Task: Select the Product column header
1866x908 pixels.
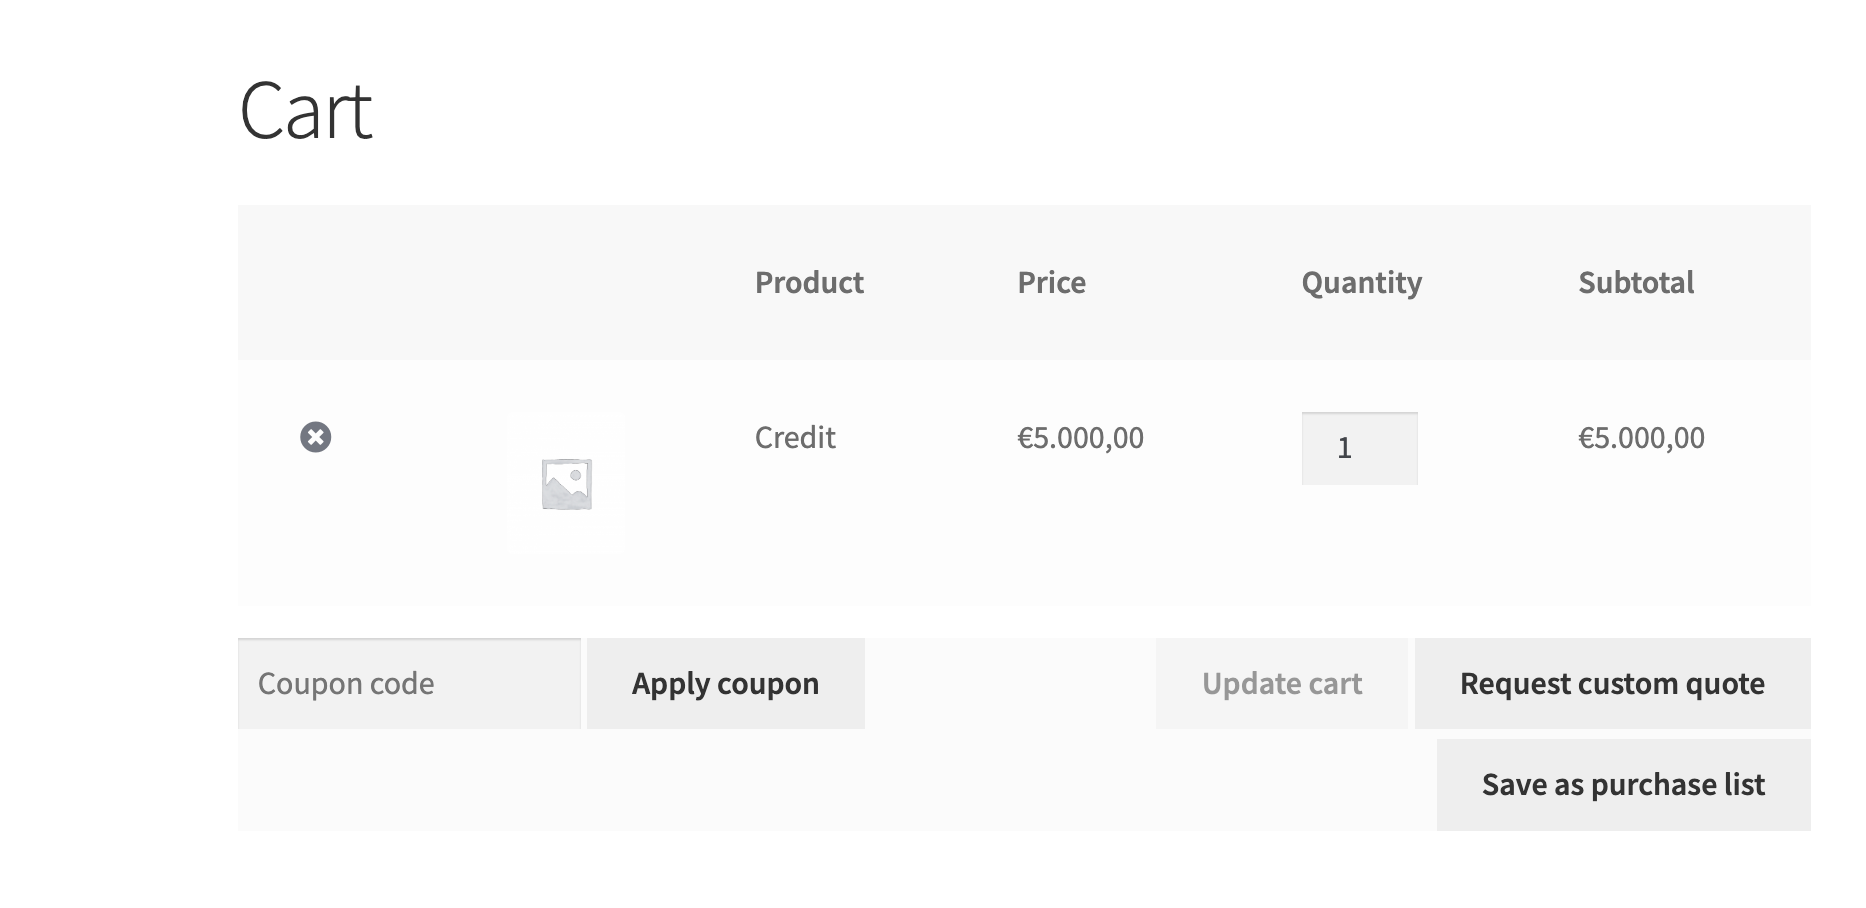Action: click(x=809, y=282)
